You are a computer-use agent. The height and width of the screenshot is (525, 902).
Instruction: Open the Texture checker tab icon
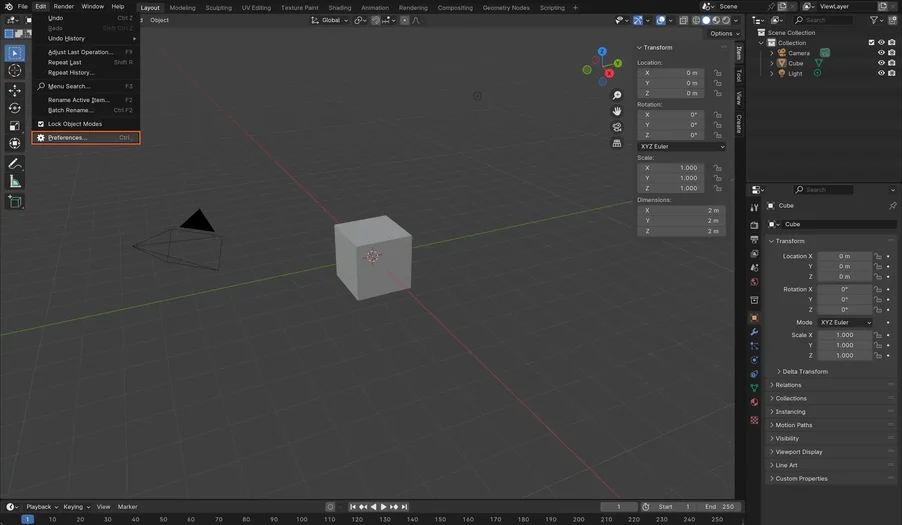pyautogui.click(x=754, y=420)
